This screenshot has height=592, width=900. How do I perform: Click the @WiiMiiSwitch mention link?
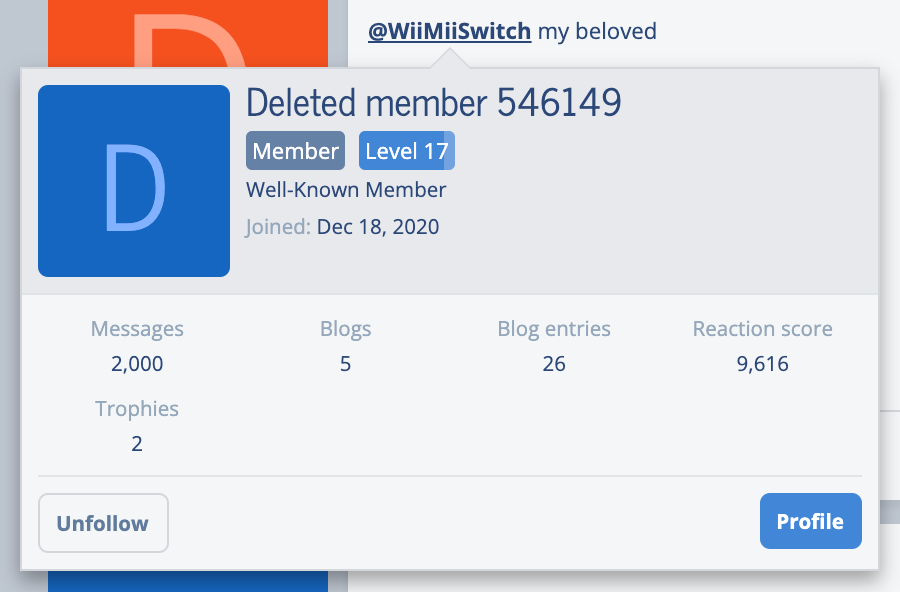(449, 32)
